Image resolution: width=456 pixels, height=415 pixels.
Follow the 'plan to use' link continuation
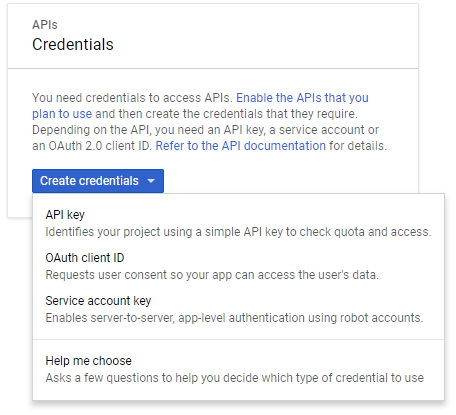62,114
